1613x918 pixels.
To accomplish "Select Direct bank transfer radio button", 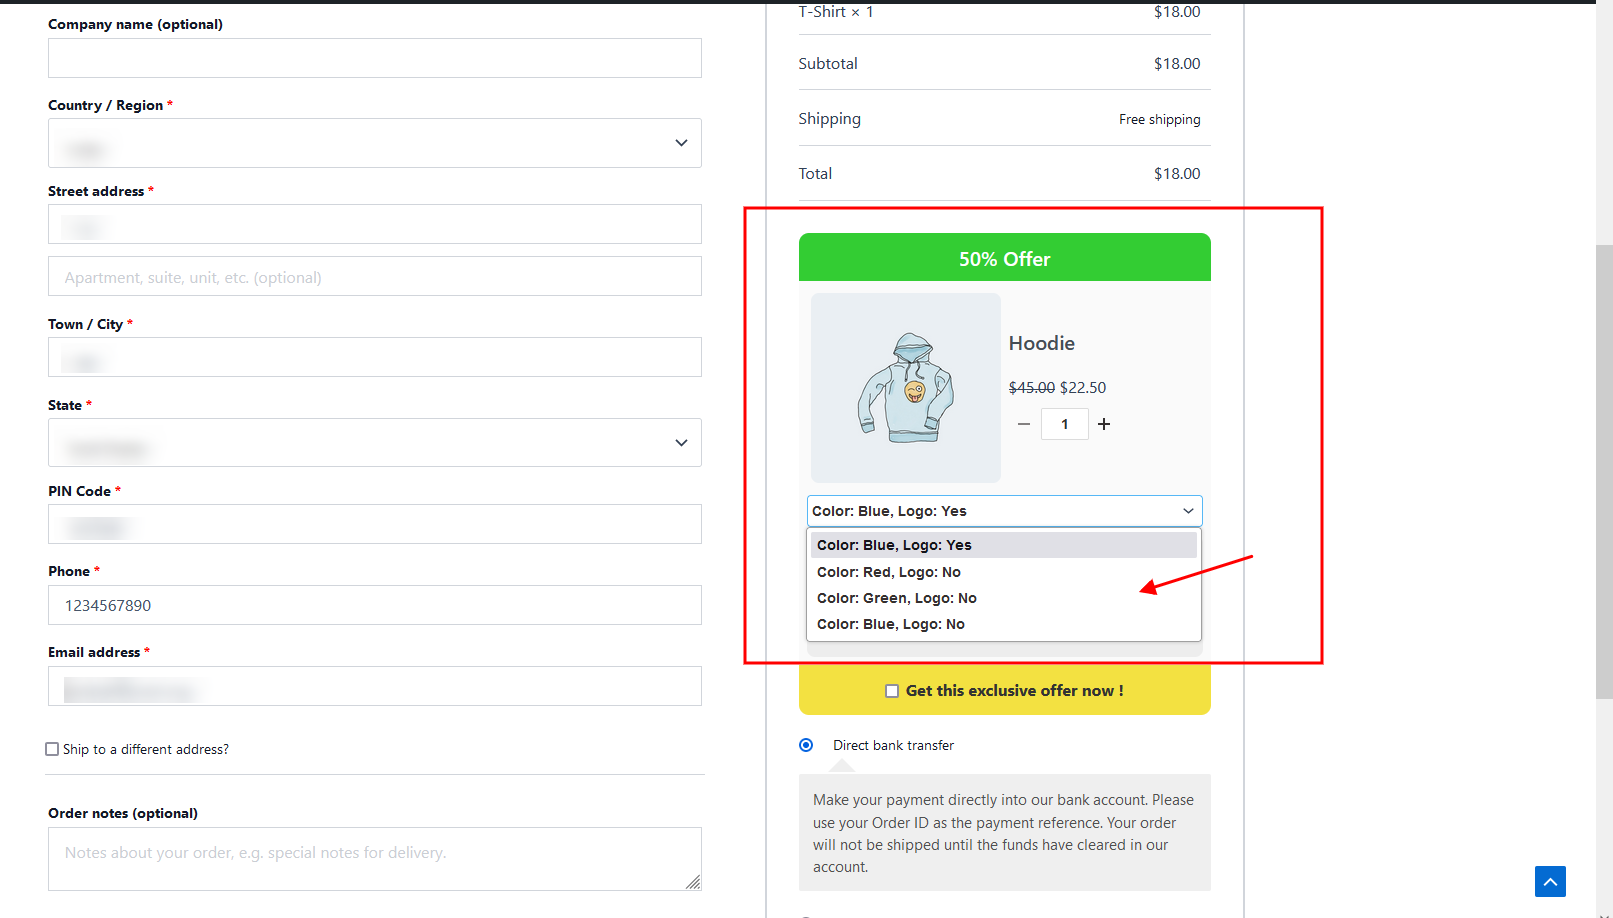I will tap(806, 745).
